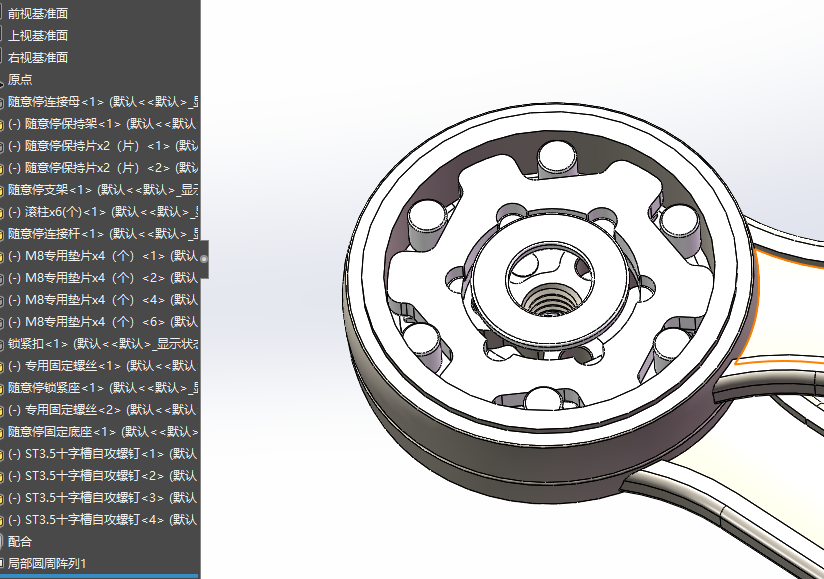The width and height of the screenshot is (824, 579).
Task: Select component (-) 随意停保持架<1>
Action: [103, 124]
